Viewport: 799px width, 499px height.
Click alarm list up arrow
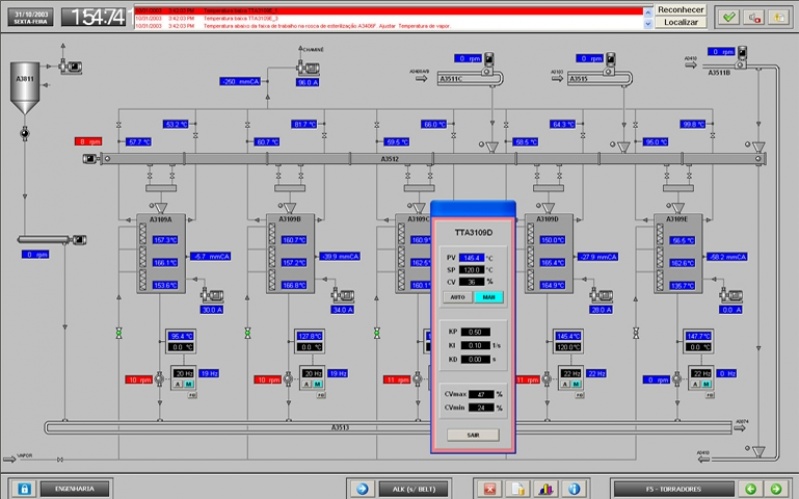tap(648, 12)
